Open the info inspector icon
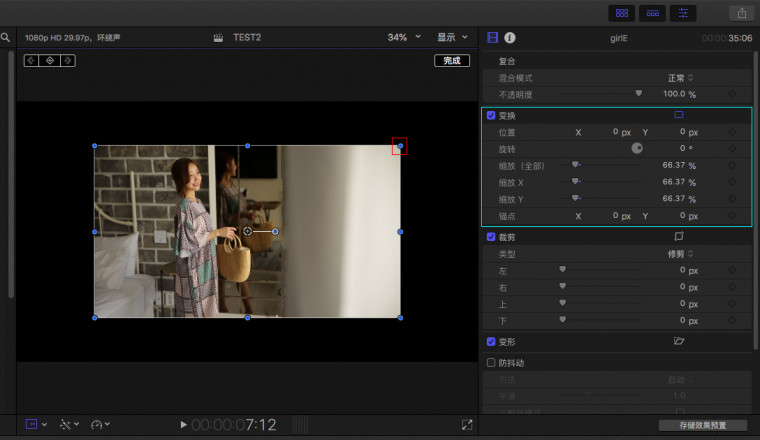760x440 pixels. click(509, 38)
